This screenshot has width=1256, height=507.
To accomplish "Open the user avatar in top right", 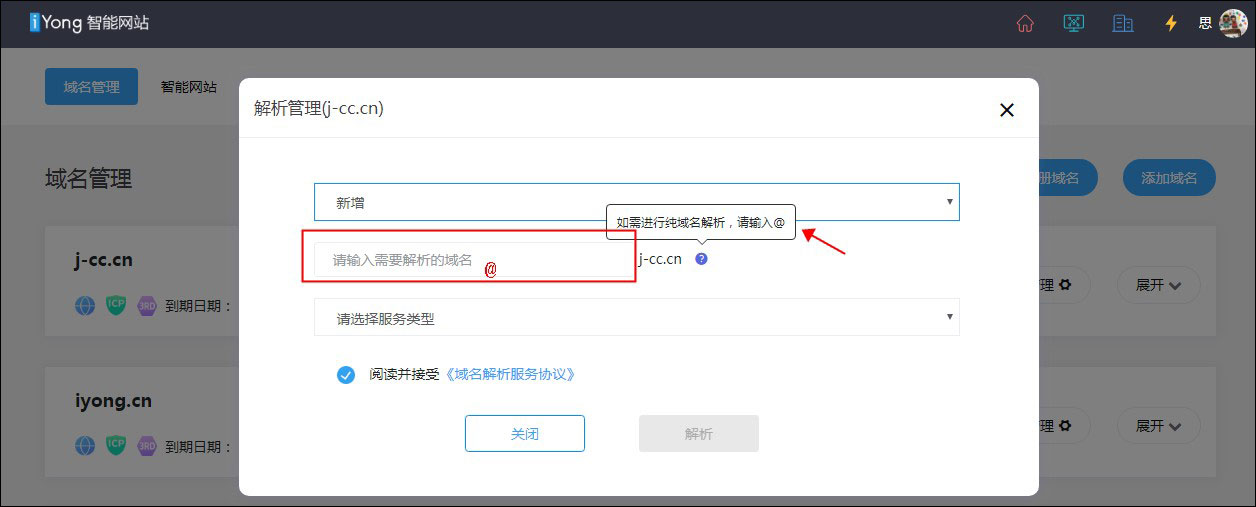I will (x=1233, y=23).
